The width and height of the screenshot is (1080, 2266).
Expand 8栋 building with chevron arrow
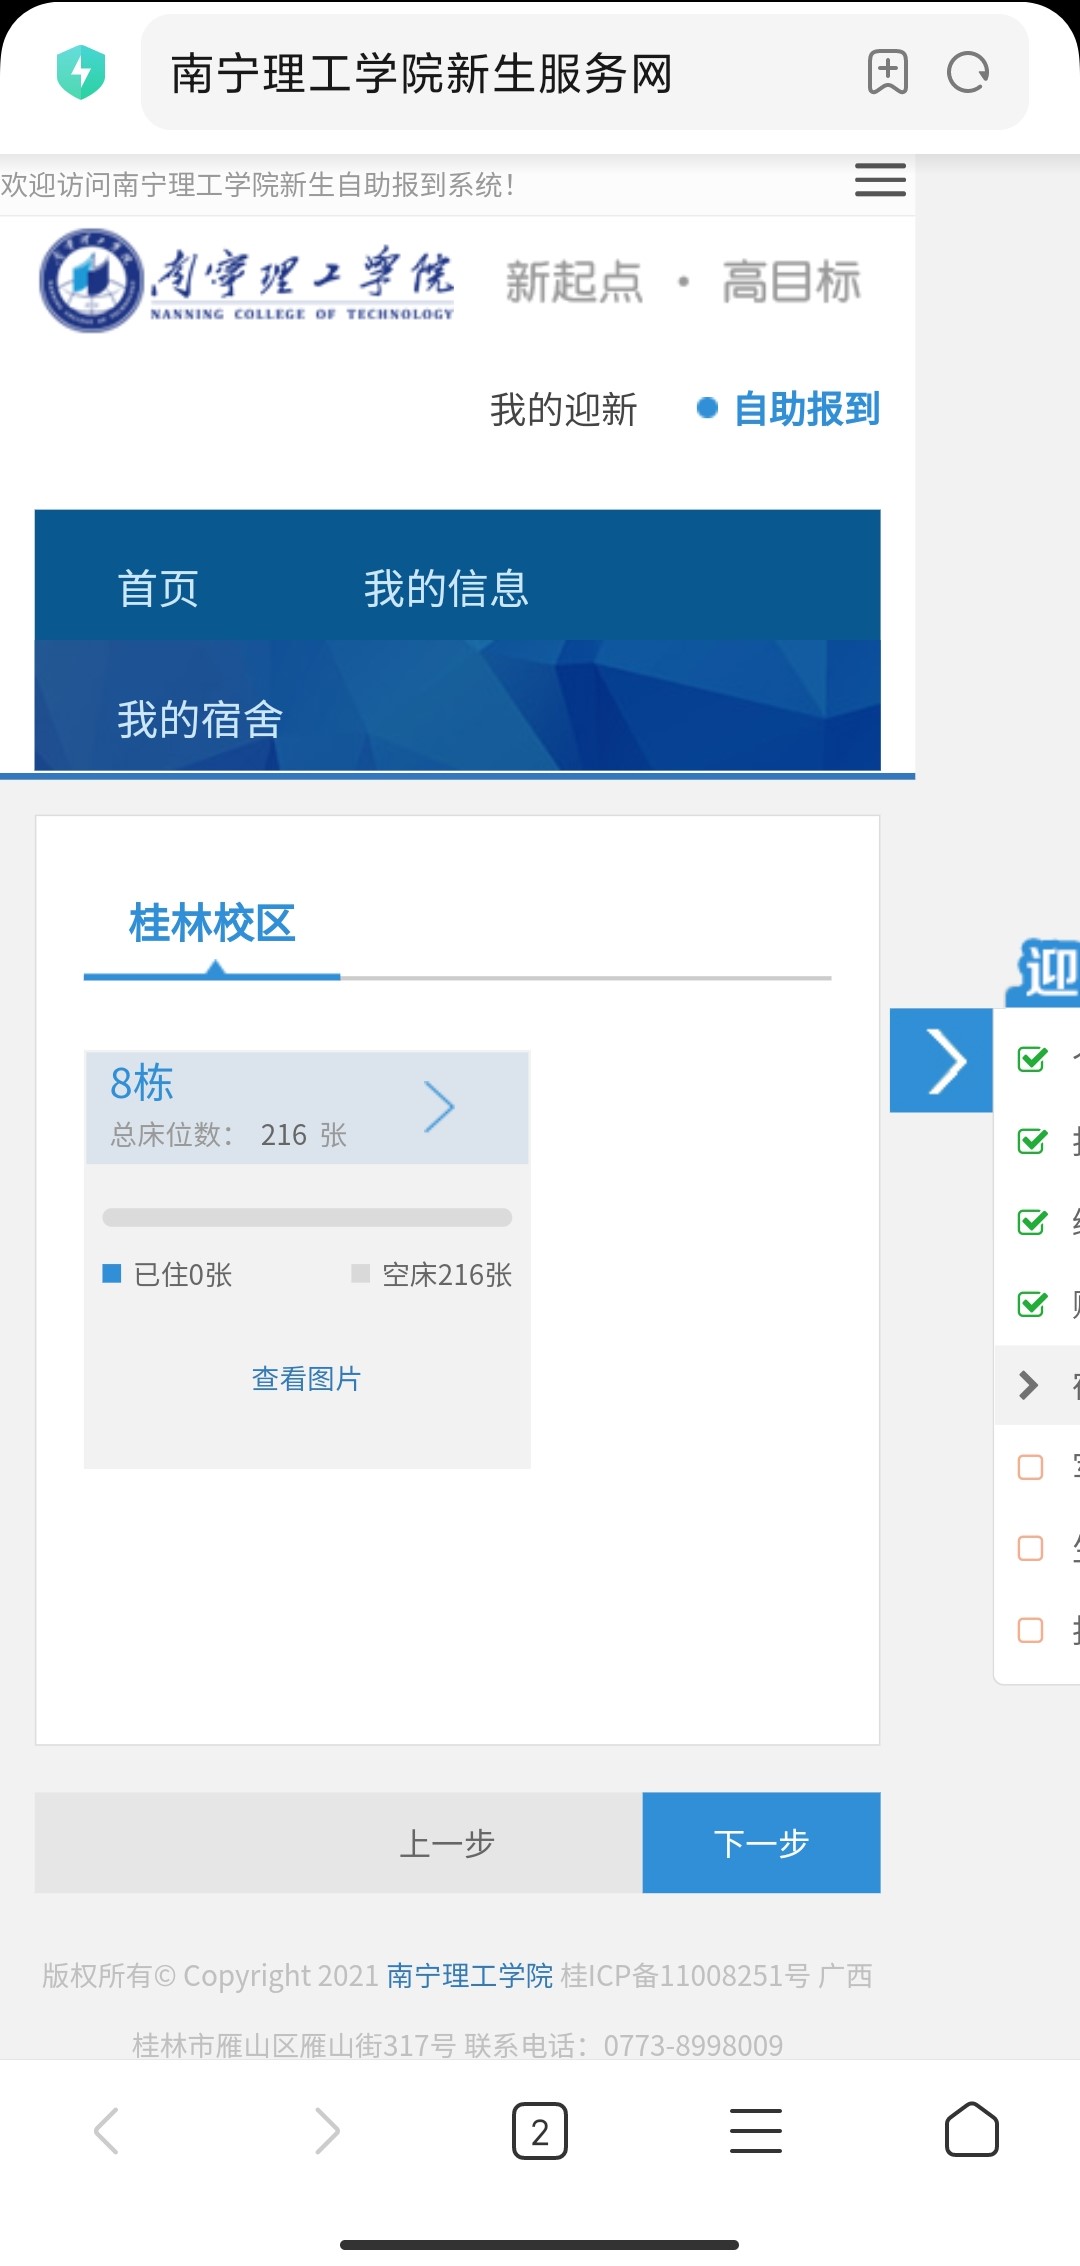439,1107
